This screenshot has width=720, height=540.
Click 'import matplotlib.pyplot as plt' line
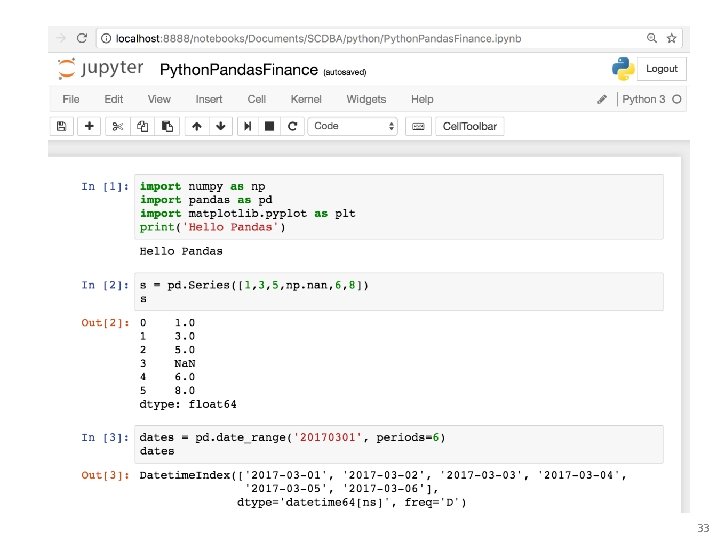click(248, 214)
